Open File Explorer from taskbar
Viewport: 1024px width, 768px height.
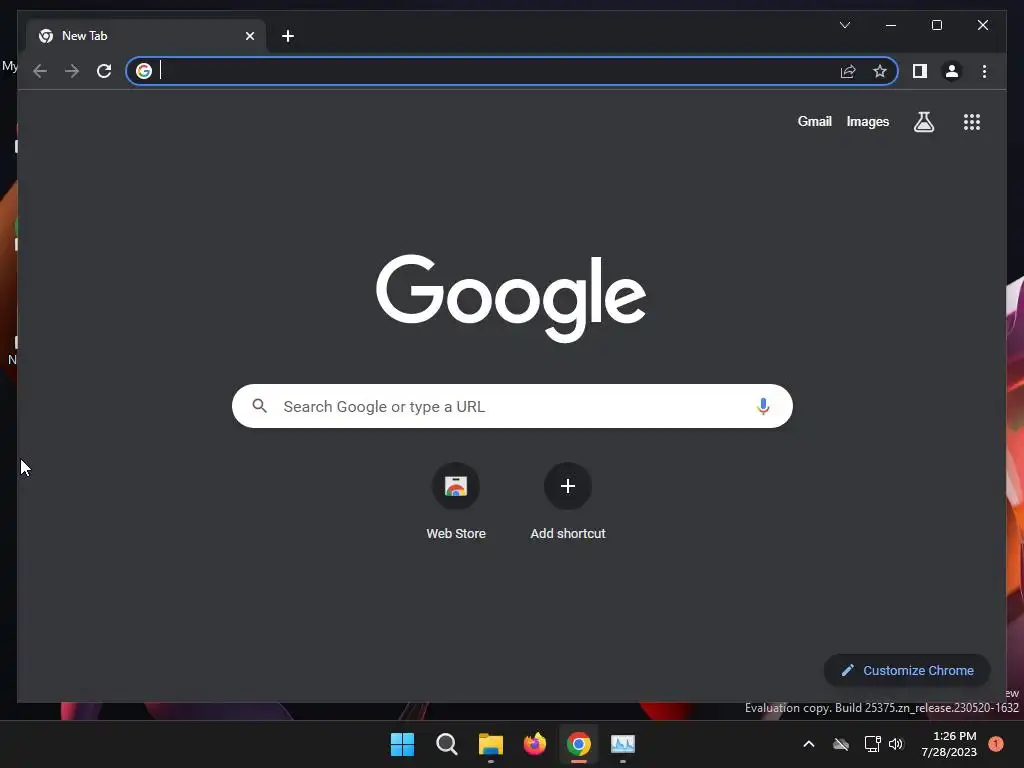[490, 744]
